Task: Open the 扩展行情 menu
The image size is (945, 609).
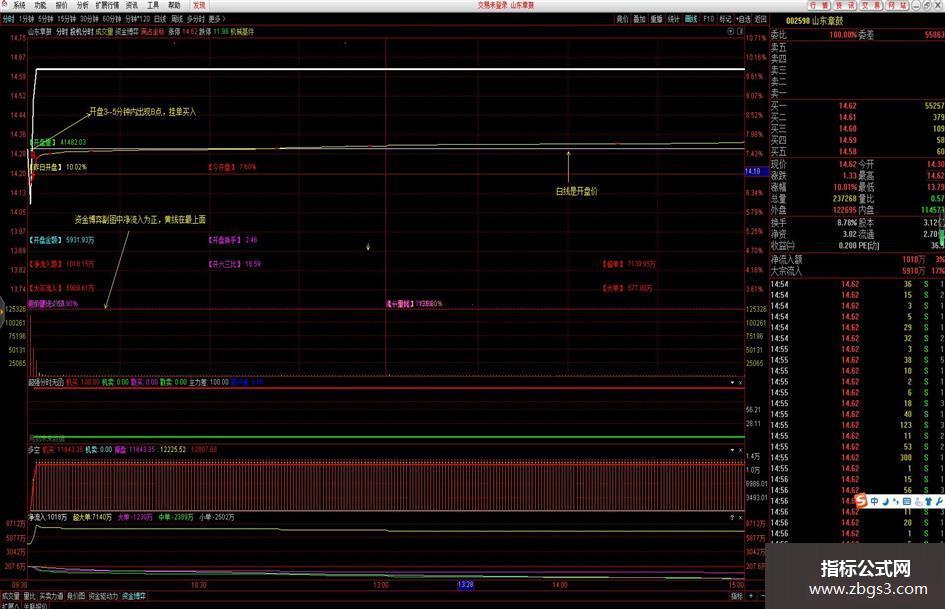Action: click(107, 5)
